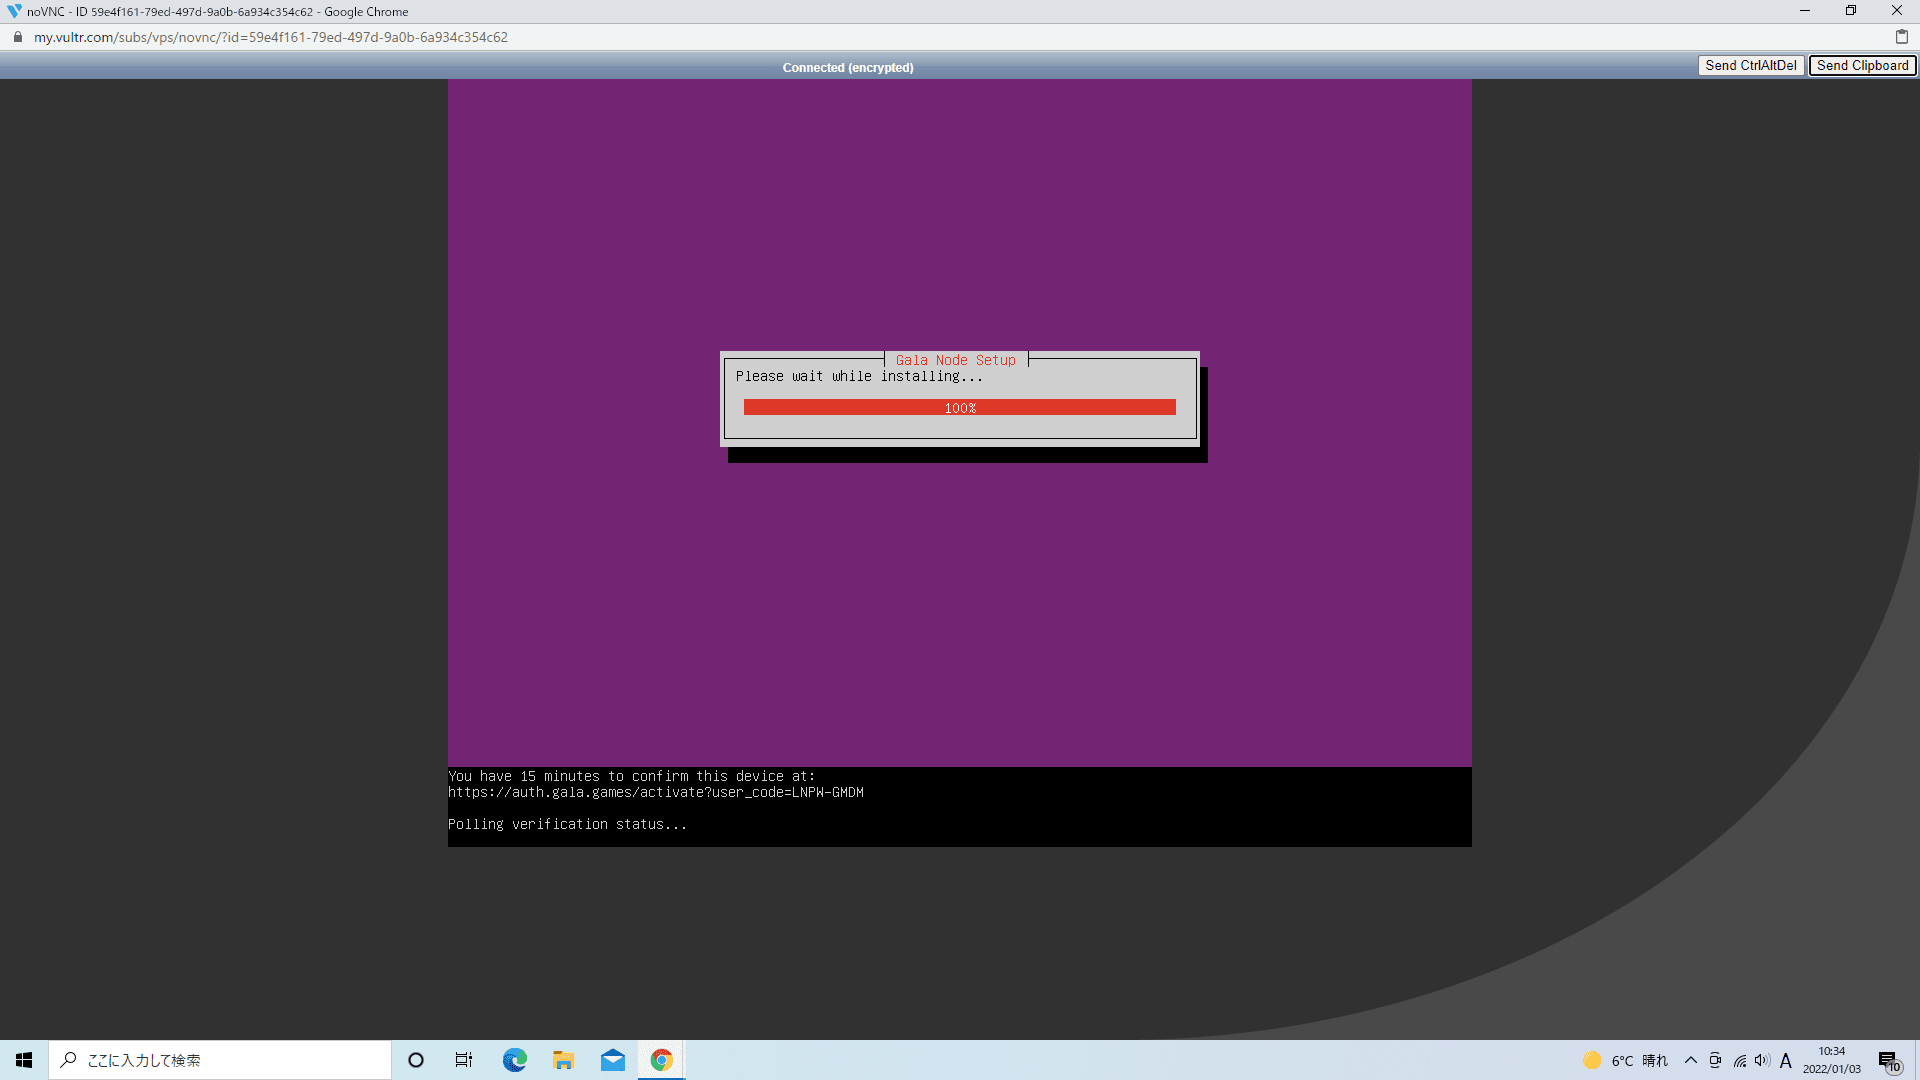The width and height of the screenshot is (1920, 1080).
Task: Click the lock icon beside the URL
Action: click(18, 37)
